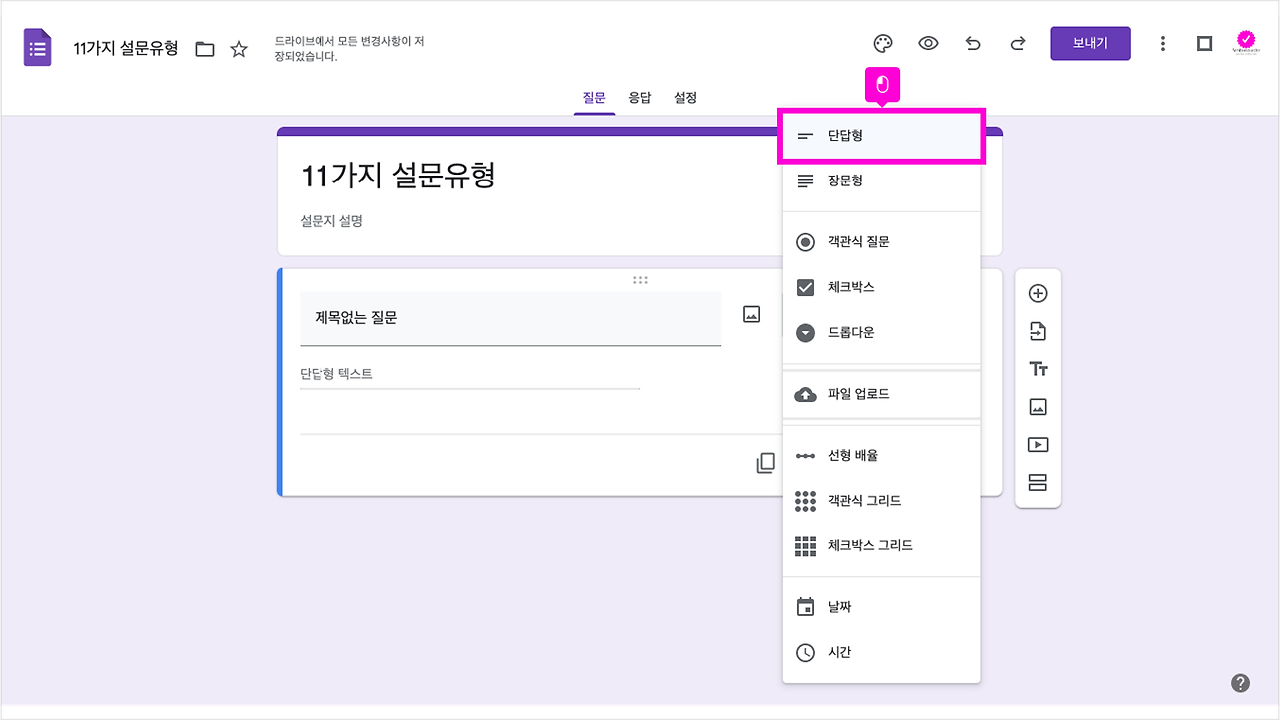The height and width of the screenshot is (720, 1280).
Task: Click the Undo icon
Action: [973, 43]
